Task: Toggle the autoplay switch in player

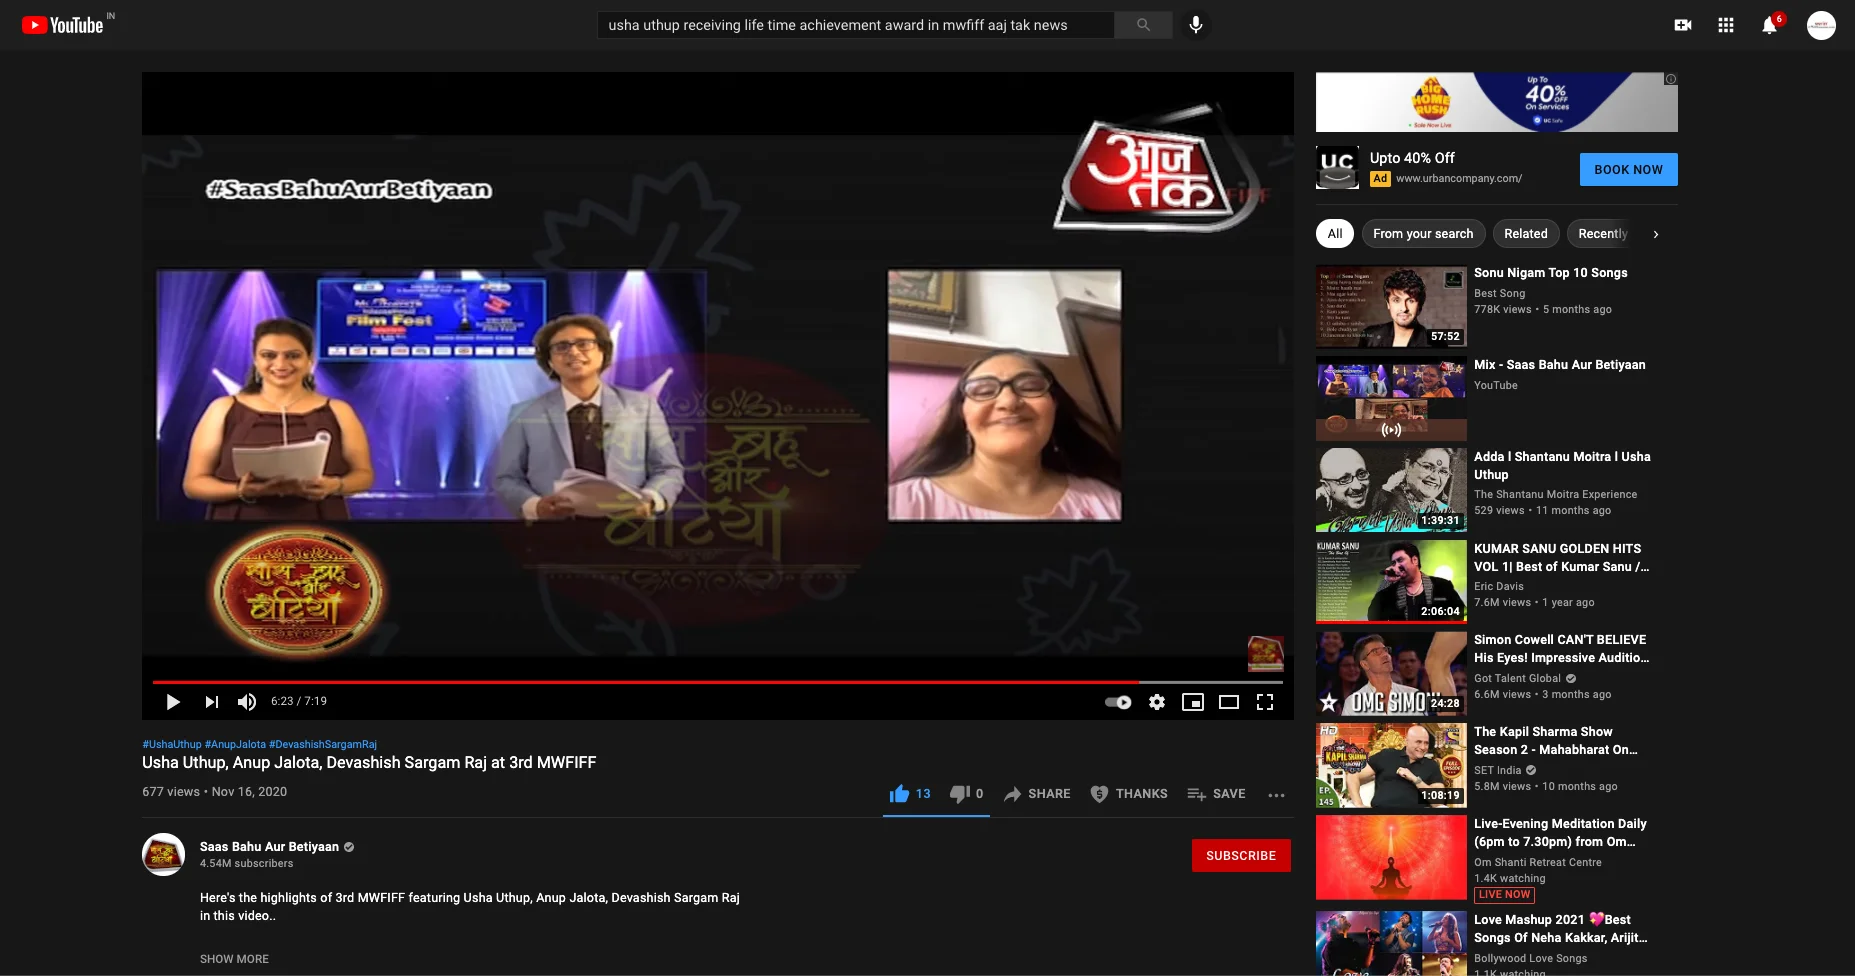Action: 1118,702
